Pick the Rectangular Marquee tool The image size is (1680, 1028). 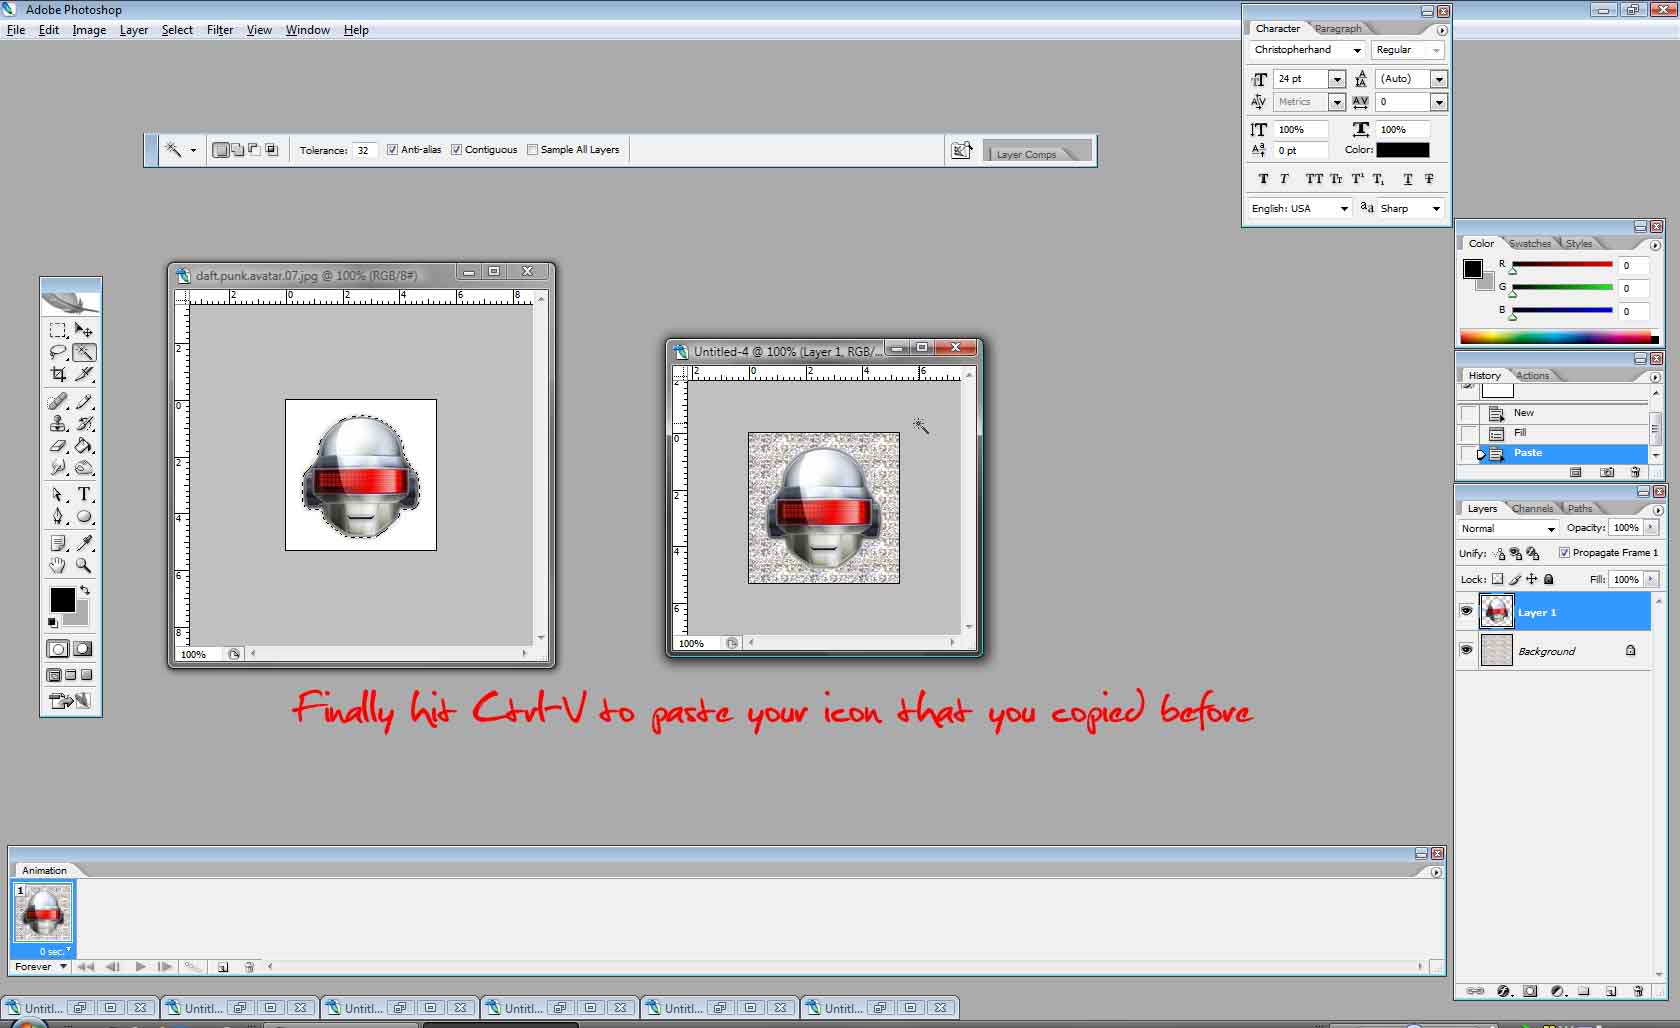point(58,330)
